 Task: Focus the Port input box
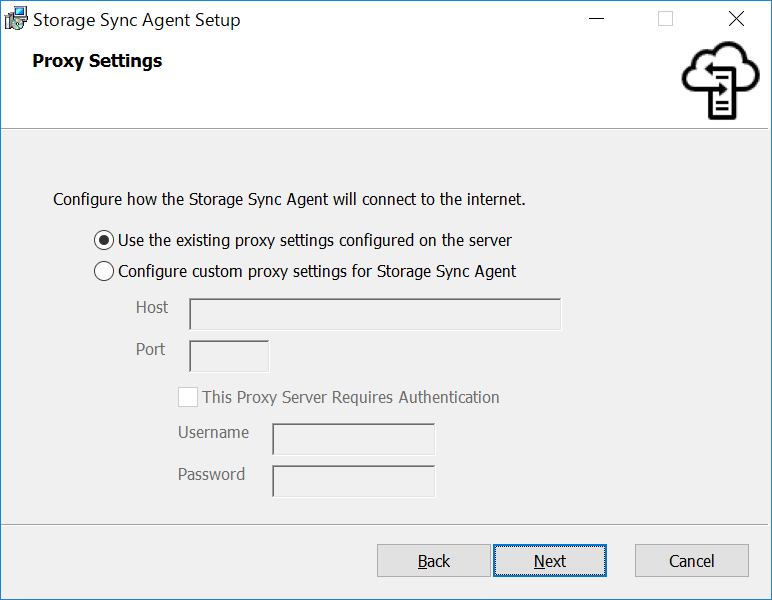[x=229, y=356]
